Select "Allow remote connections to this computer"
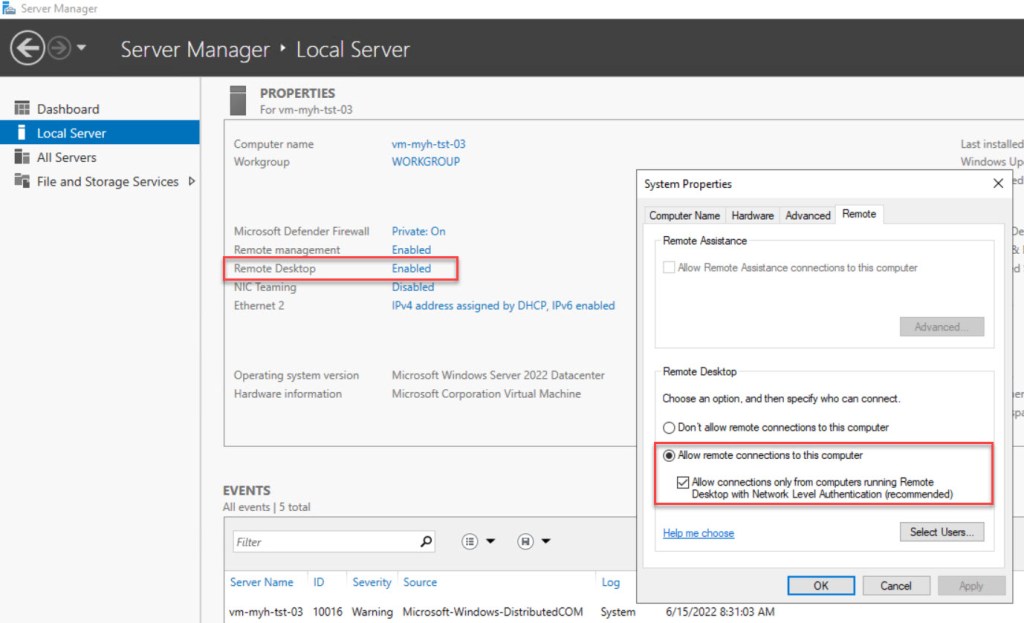This screenshot has width=1024, height=623. tap(669, 455)
